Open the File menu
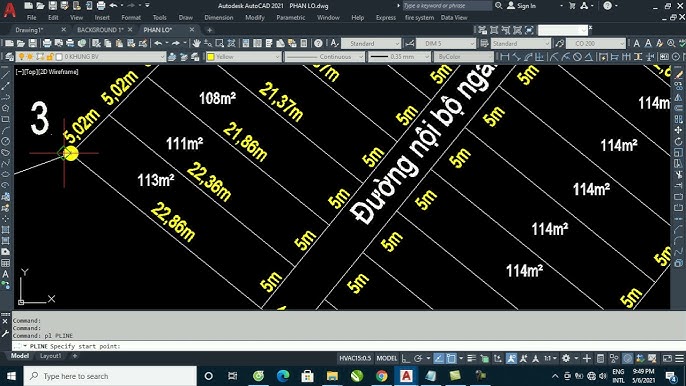The width and height of the screenshot is (686, 386). 32,18
